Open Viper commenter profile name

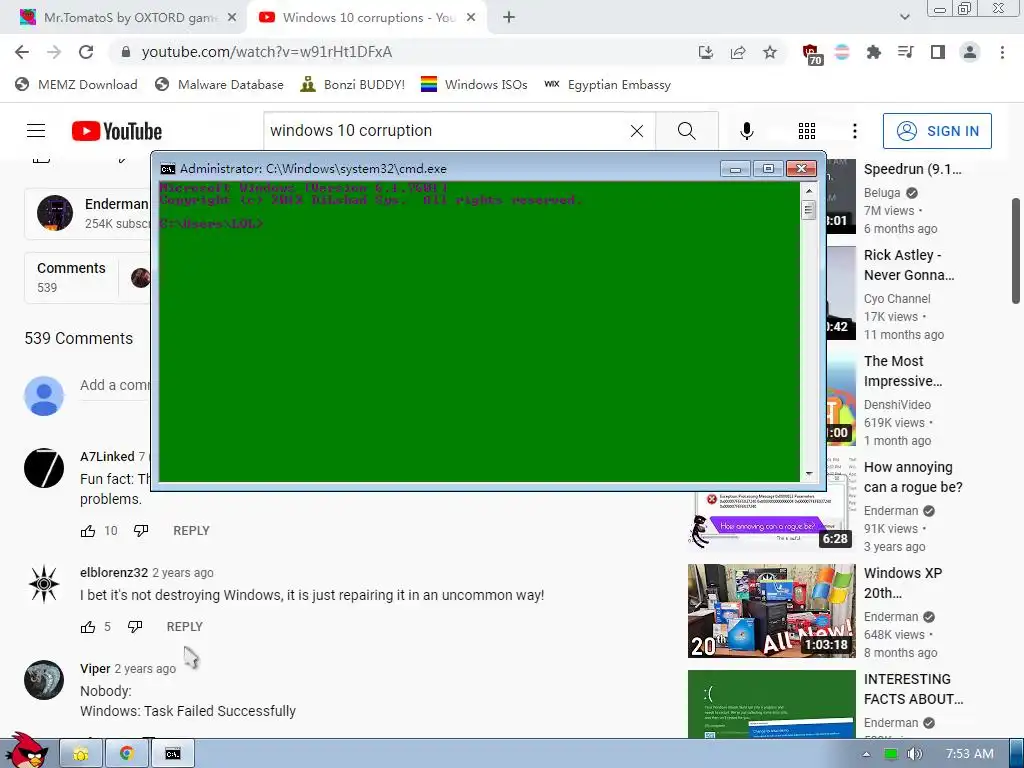[x=95, y=669]
